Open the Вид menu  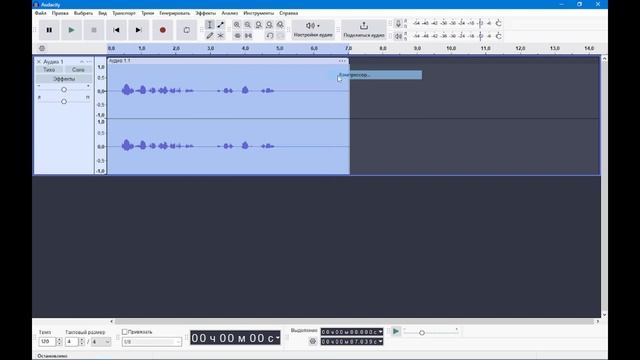tap(102, 13)
